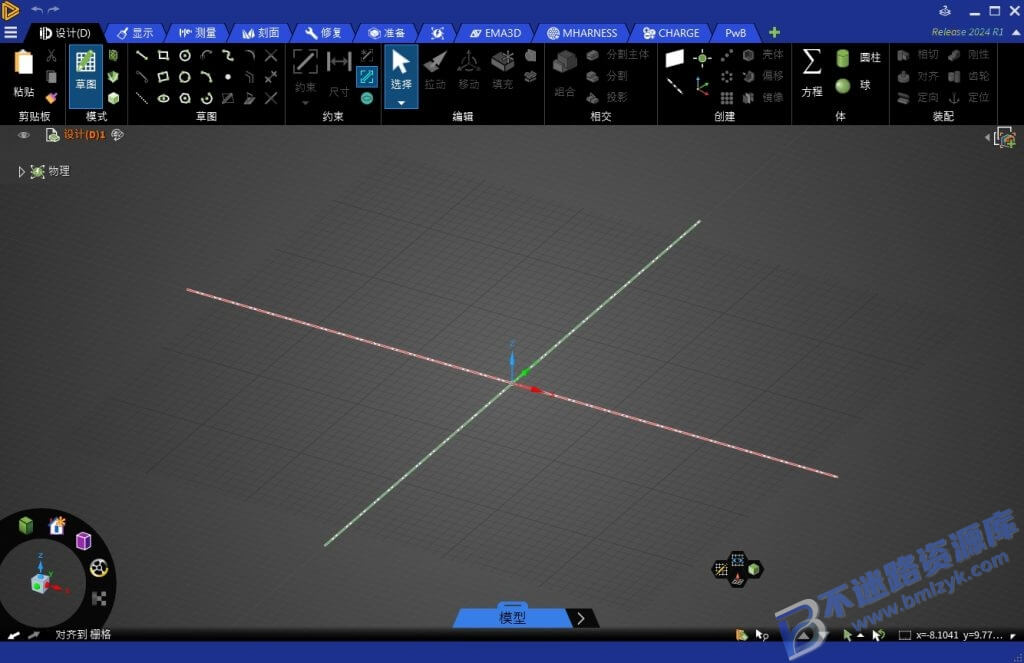Click the 拉动 Pull tool
Image resolution: width=1024 pixels, height=663 pixels.
[x=435, y=71]
